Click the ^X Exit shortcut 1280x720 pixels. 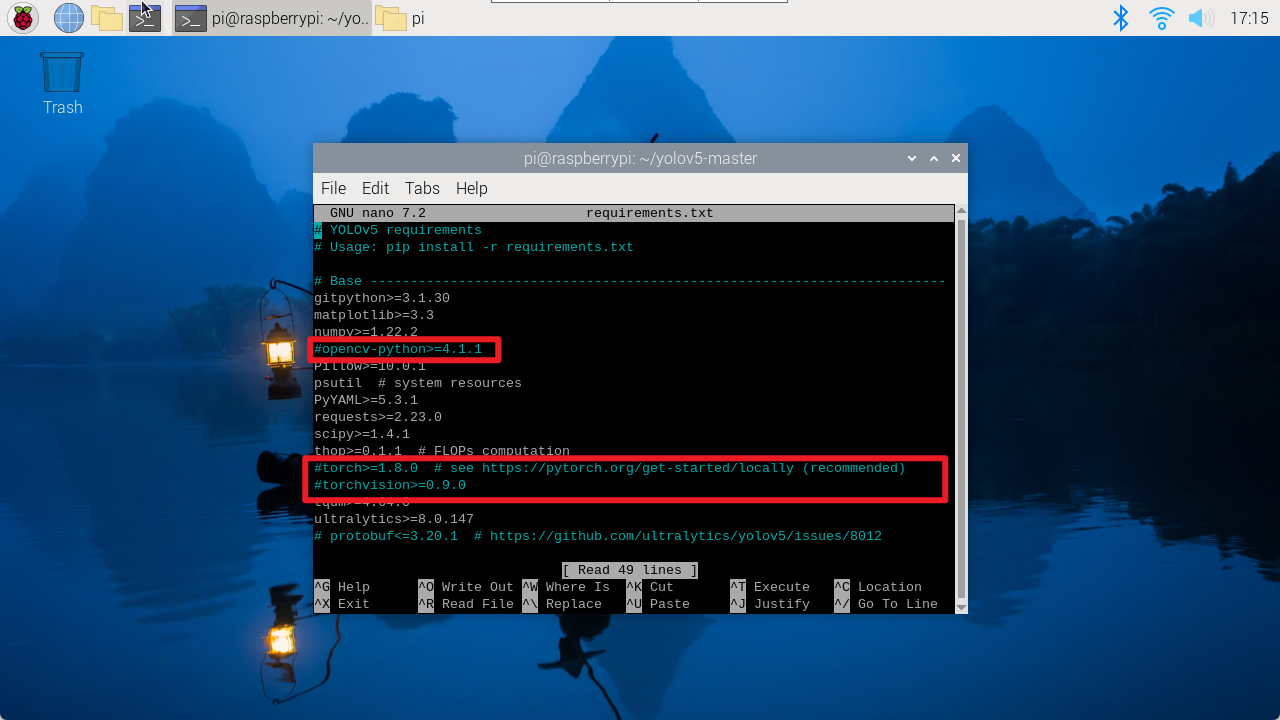(342, 604)
